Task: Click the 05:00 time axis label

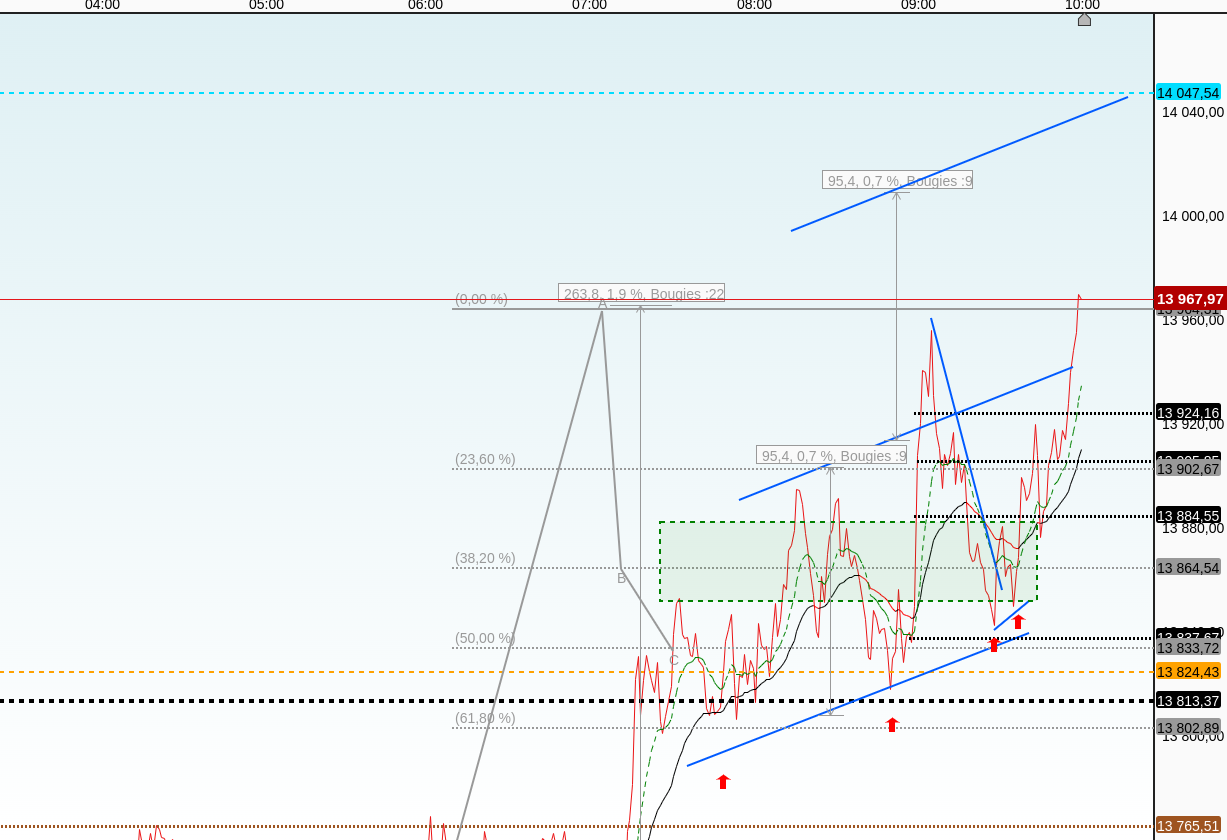Action: click(266, 5)
